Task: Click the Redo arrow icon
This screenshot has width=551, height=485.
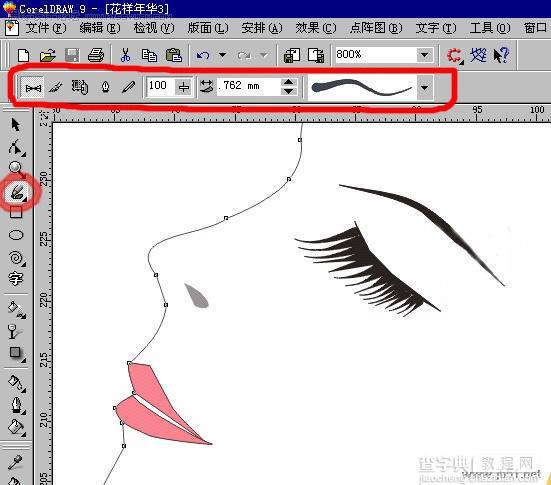Action: [244, 56]
